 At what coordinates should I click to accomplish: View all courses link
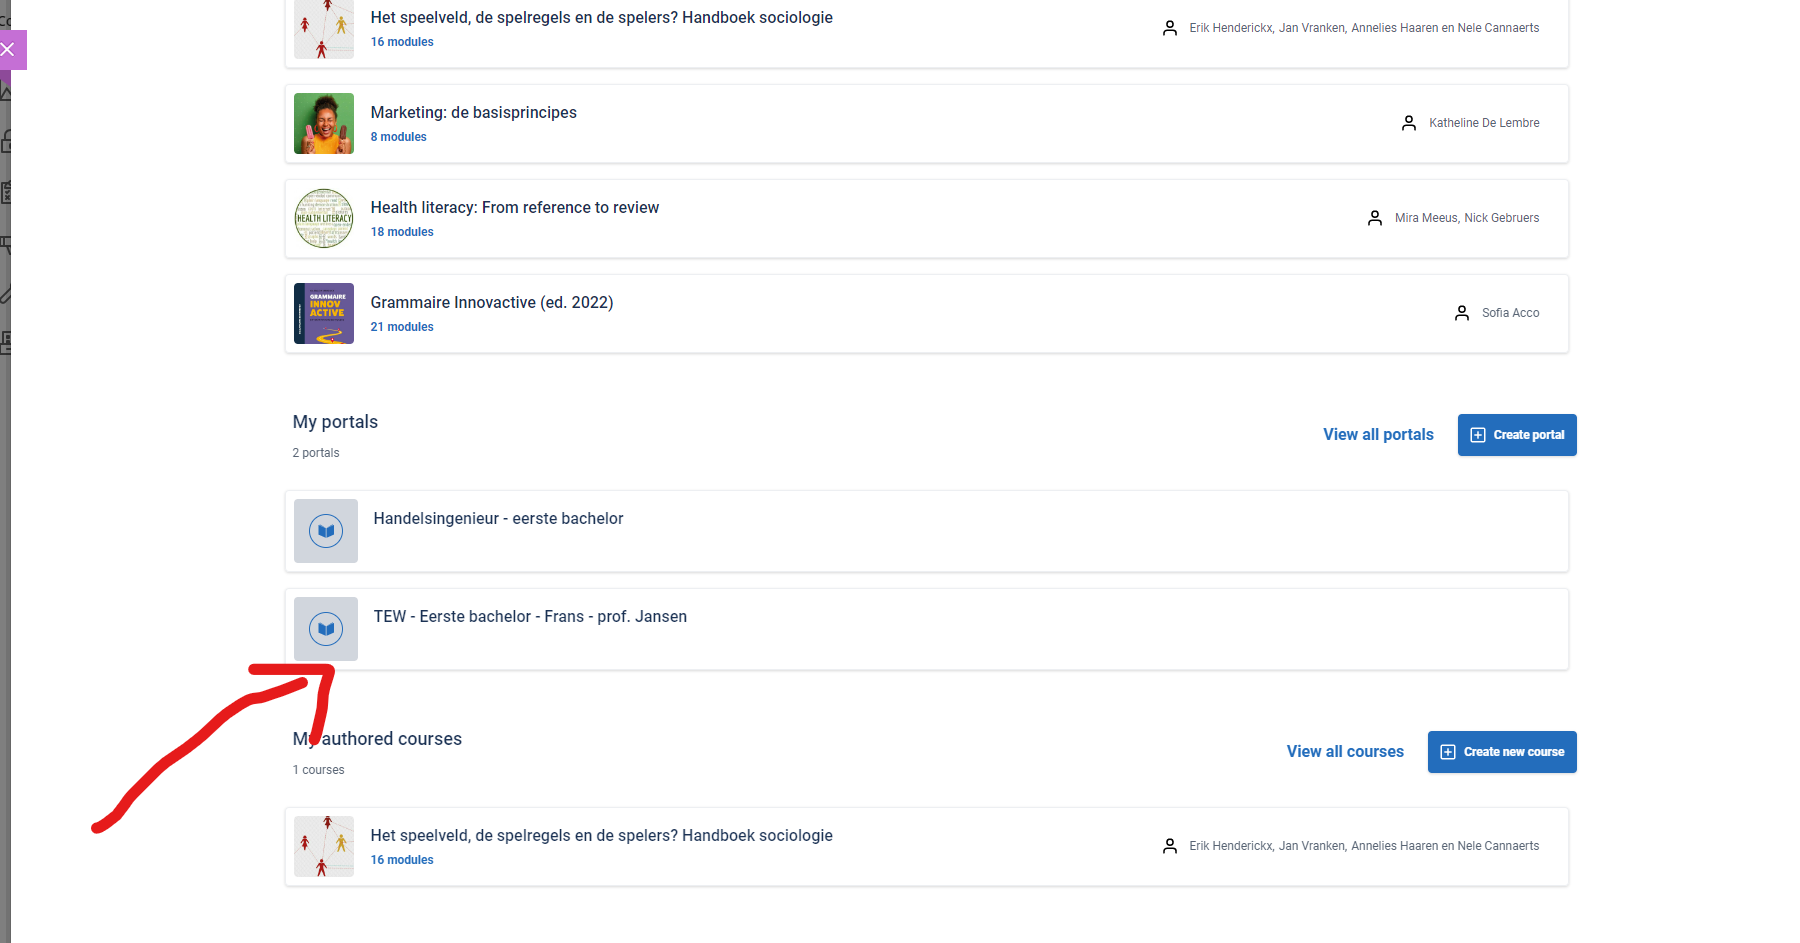[1345, 751]
